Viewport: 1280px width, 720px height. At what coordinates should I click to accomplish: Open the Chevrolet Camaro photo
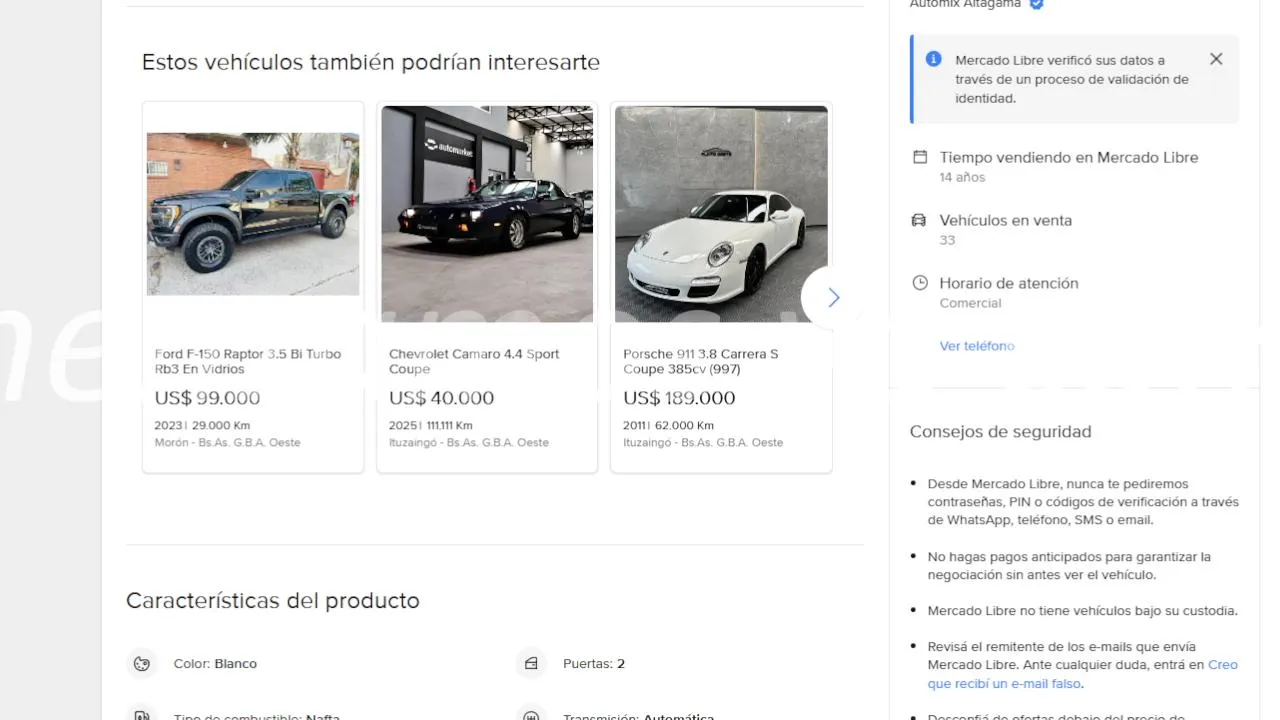click(487, 214)
